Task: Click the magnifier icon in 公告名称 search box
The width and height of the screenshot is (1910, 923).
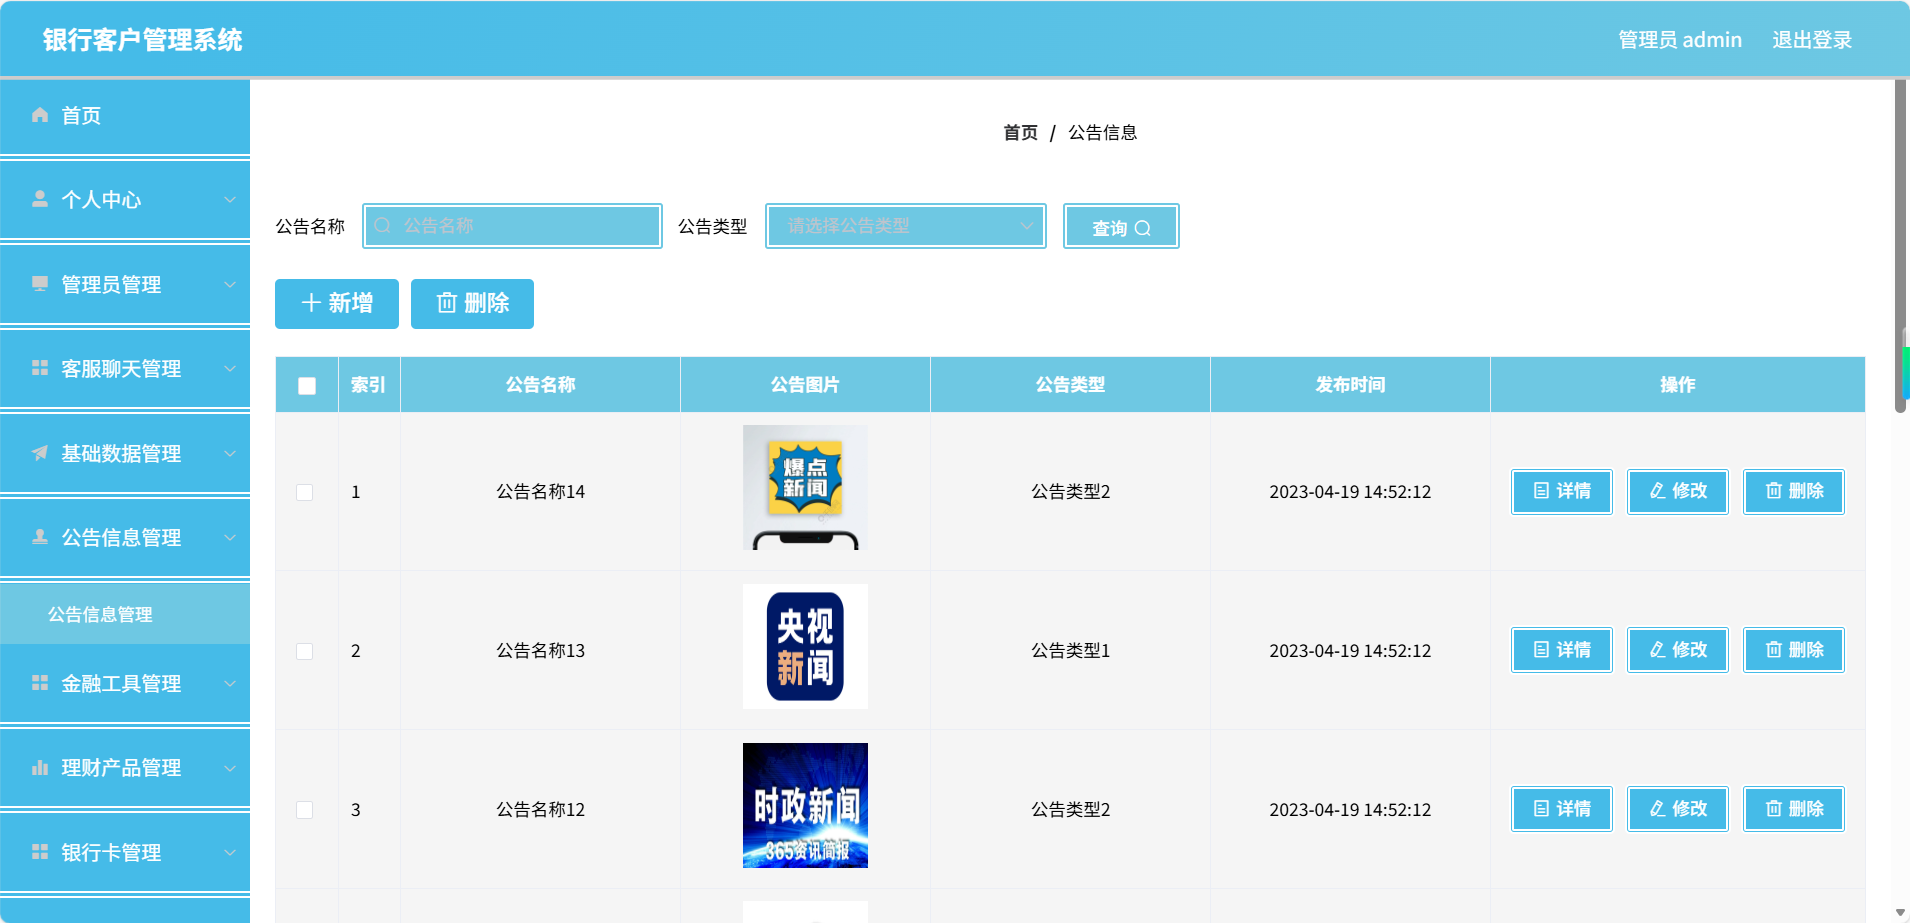Action: (382, 226)
